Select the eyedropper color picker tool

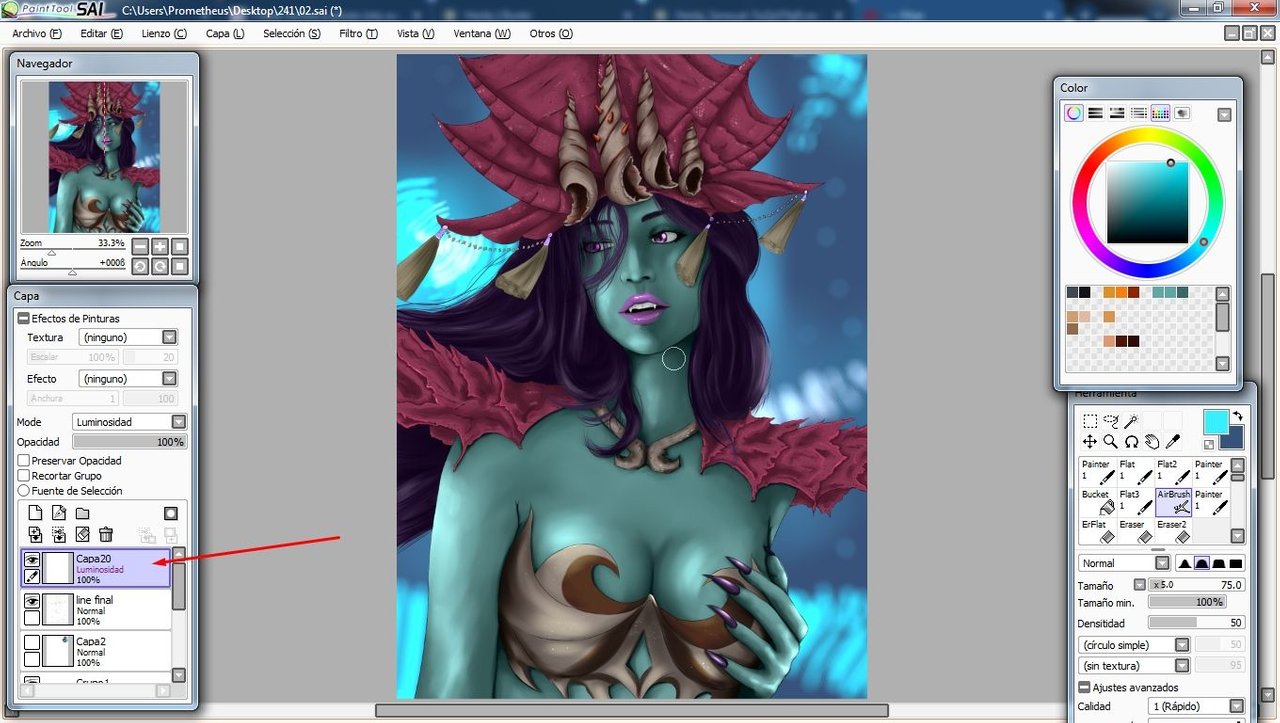1173,441
